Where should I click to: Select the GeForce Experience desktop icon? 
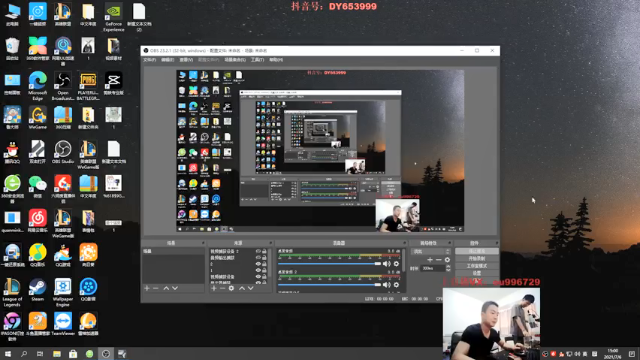pos(113,17)
